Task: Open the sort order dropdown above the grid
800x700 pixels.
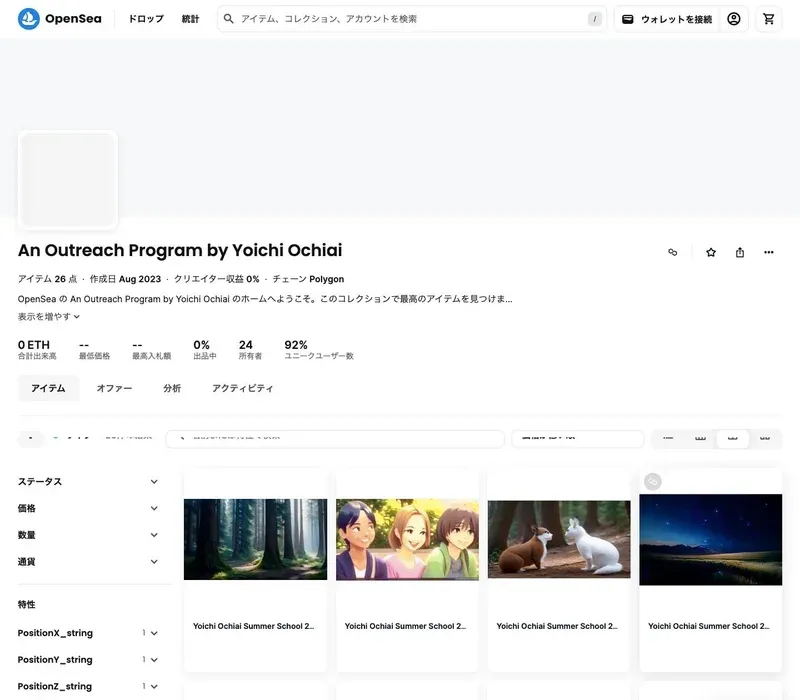Action: click(578, 439)
